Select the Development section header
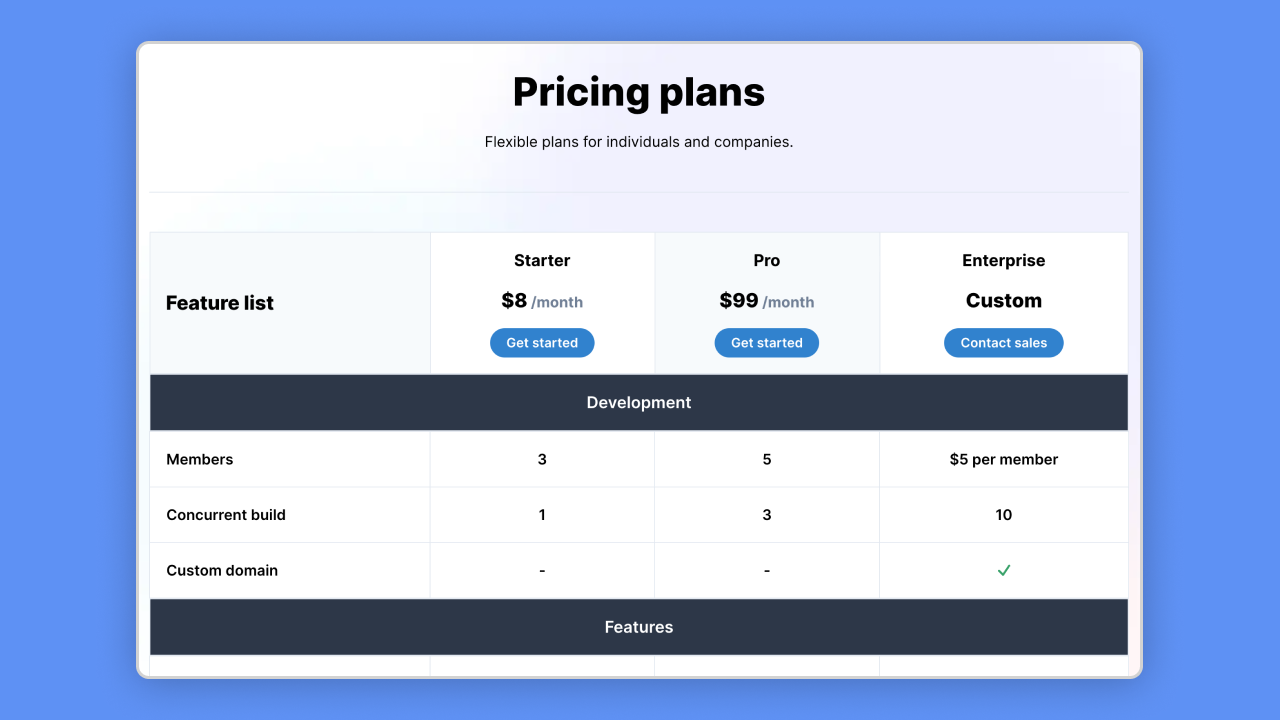Image resolution: width=1280 pixels, height=720 pixels. coord(639,403)
